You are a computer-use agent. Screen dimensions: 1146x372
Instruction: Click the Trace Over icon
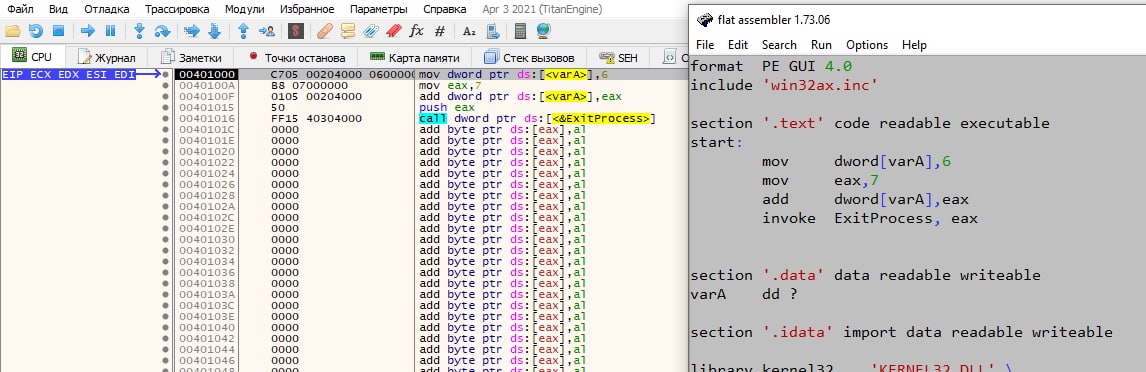point(214,31)
